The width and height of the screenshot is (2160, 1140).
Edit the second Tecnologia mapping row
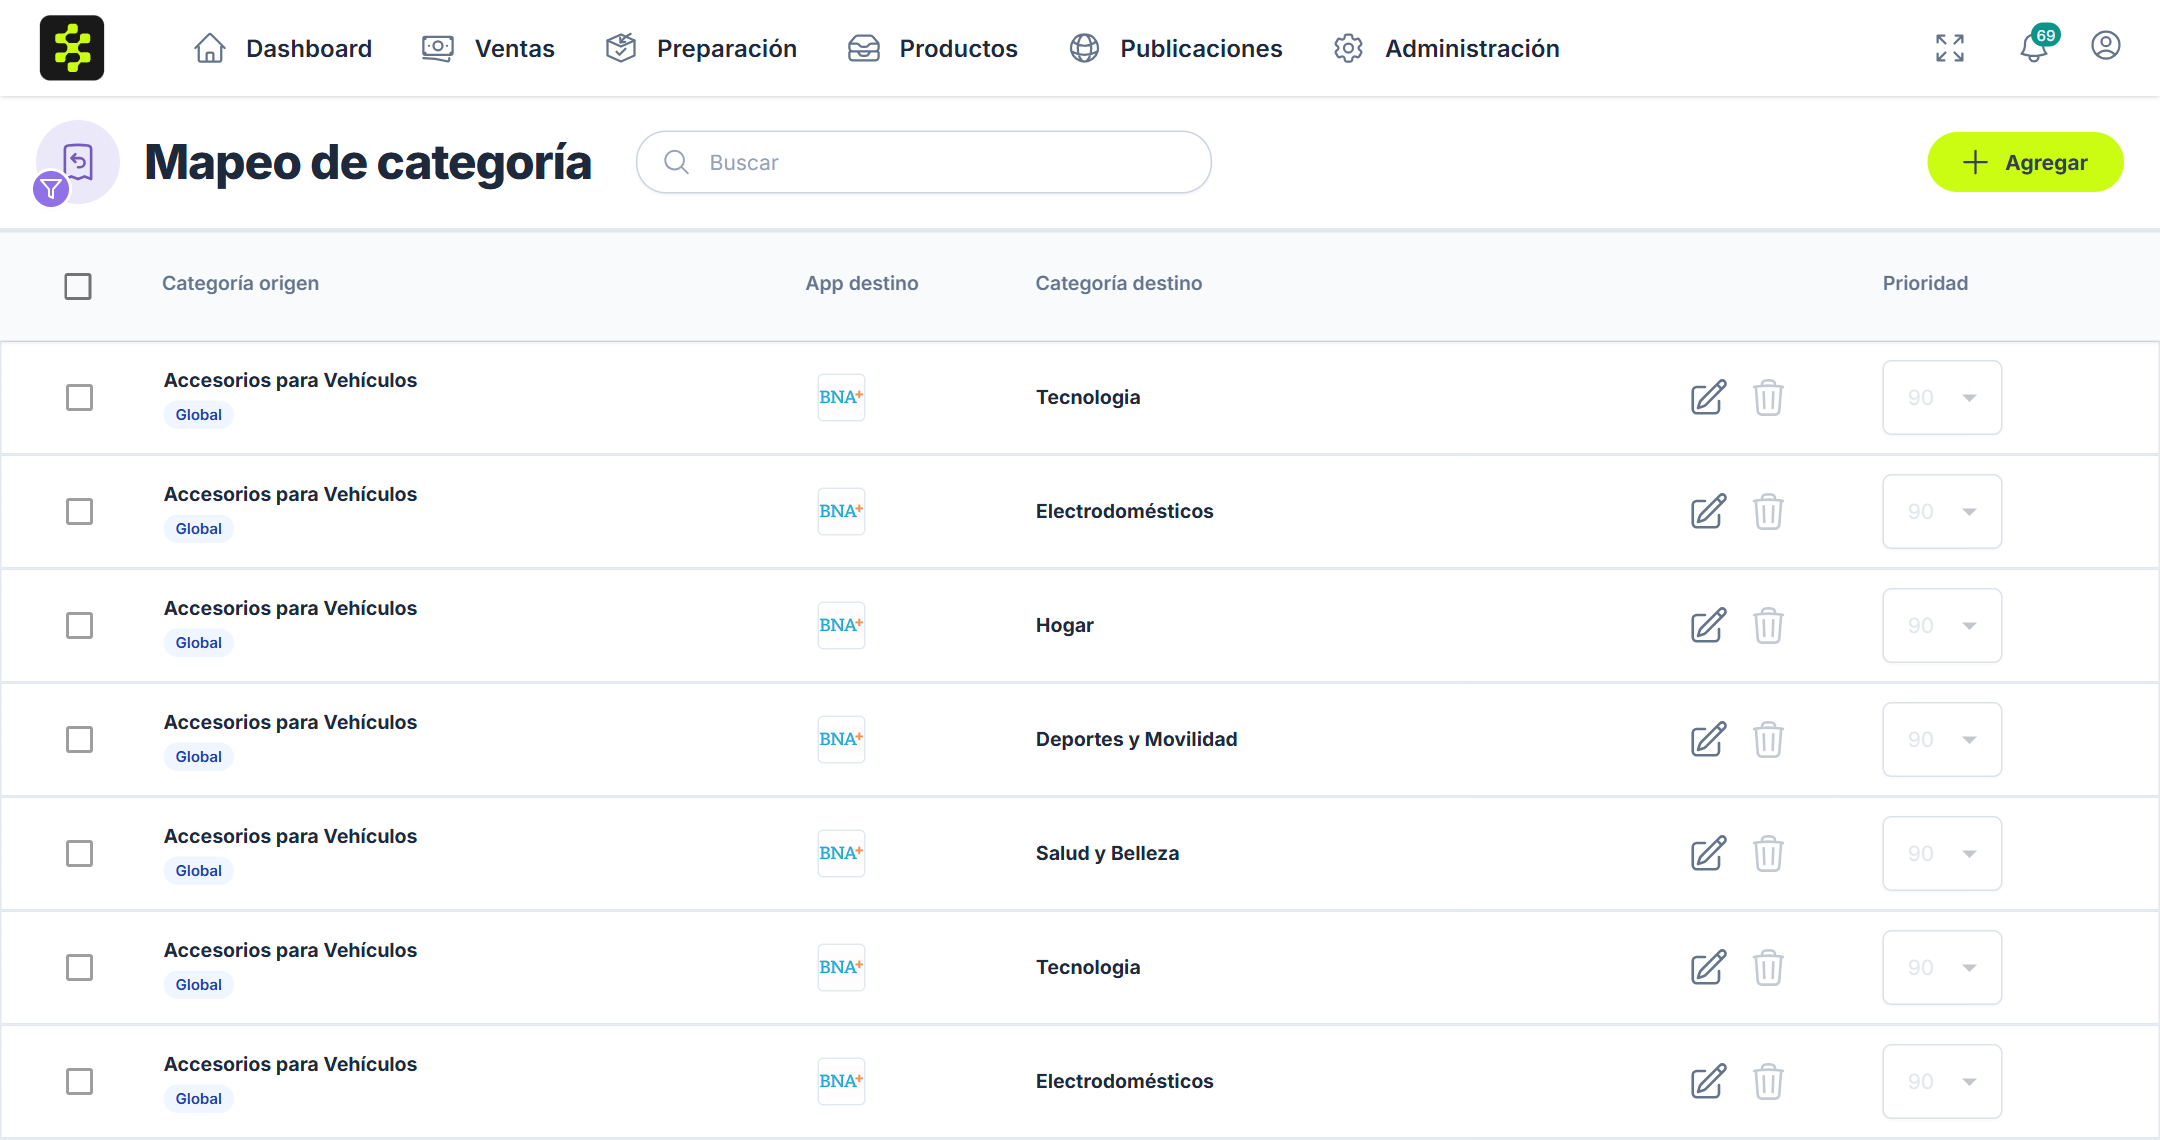pyautogui.click(x=1709, y=967)
